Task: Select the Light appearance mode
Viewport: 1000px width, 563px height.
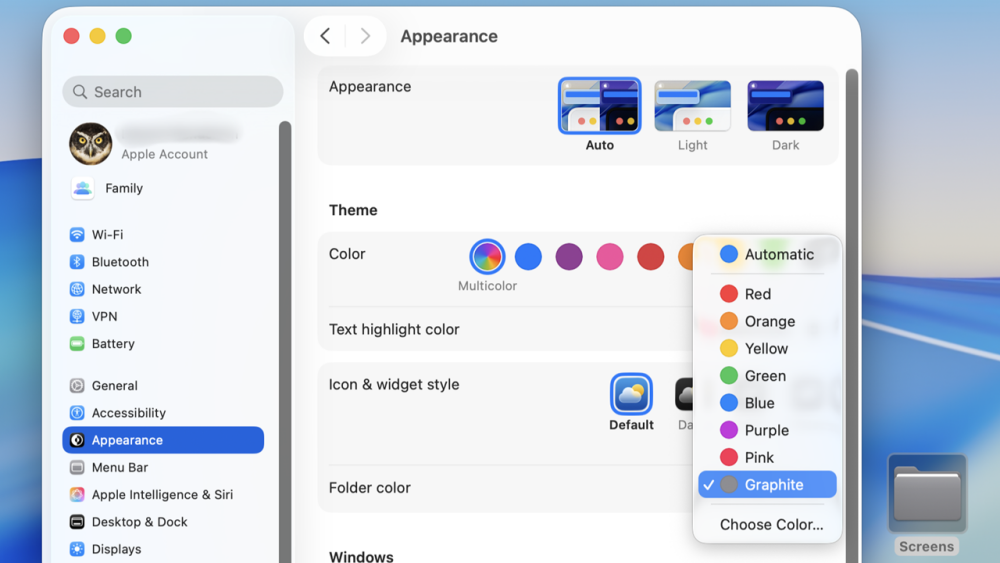Action: 692,107
